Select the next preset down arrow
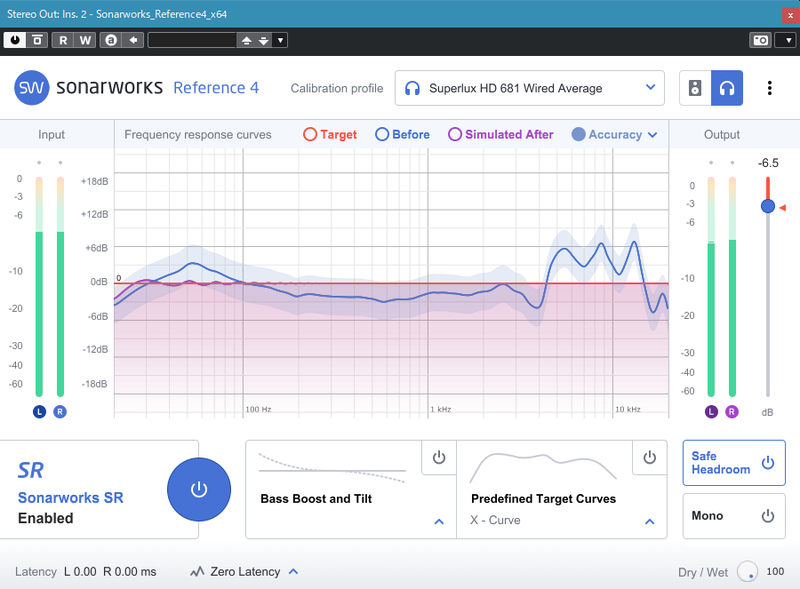Image resolution: width=800 pixels, height=589 pixels. (x=263, y=40)
